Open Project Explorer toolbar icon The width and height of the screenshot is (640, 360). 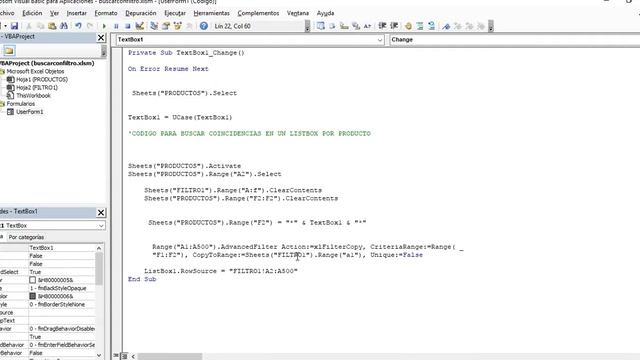[x=154, y=26]
